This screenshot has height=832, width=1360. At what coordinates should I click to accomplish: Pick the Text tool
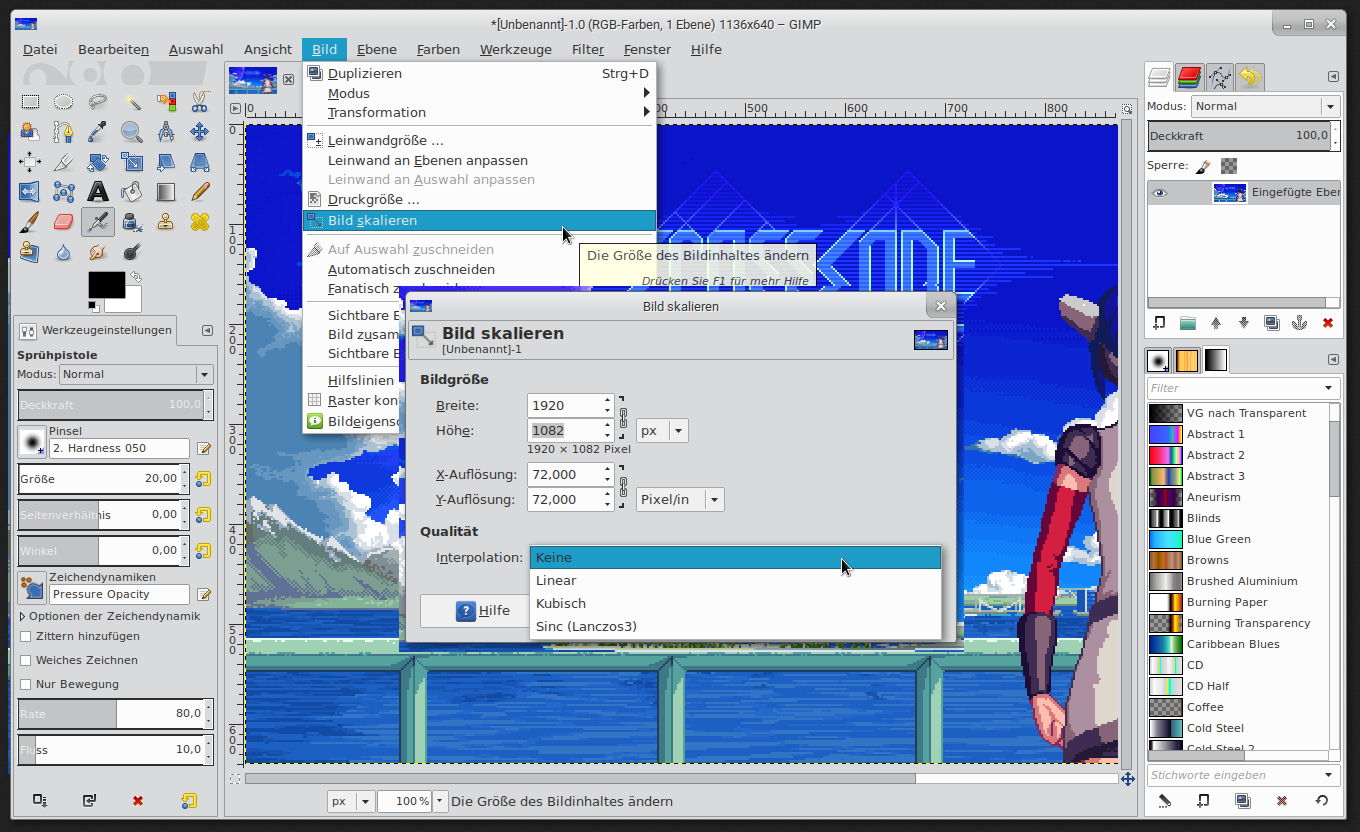pos(98,191)
